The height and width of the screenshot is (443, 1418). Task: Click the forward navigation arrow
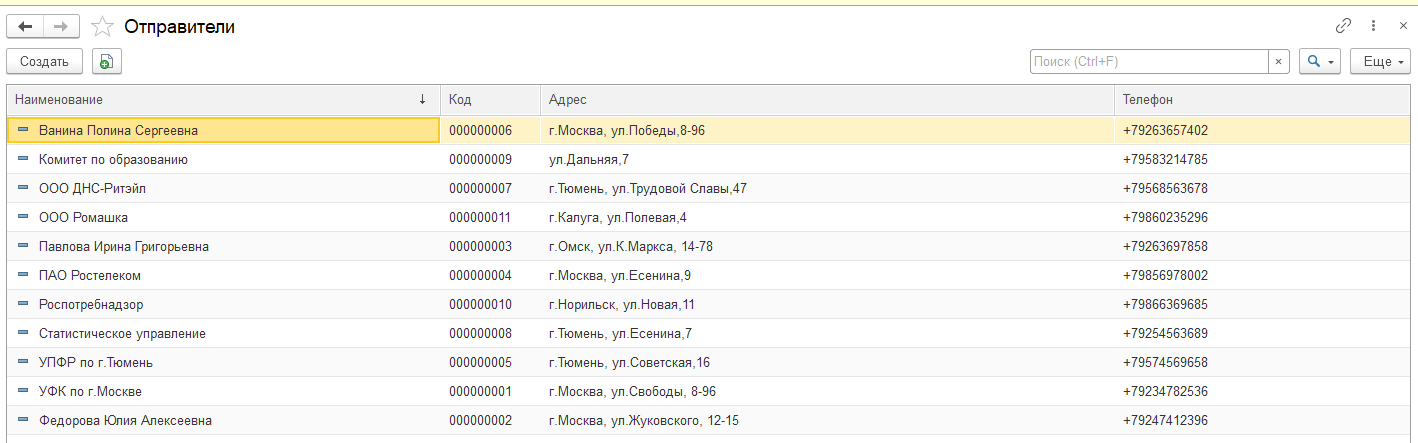(x=61, y=27)
